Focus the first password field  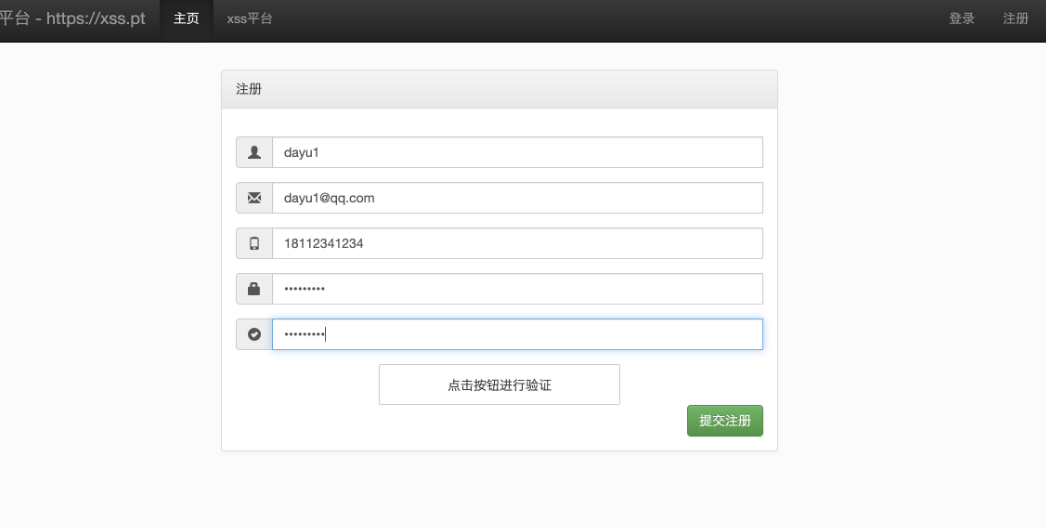coord(517,288)
